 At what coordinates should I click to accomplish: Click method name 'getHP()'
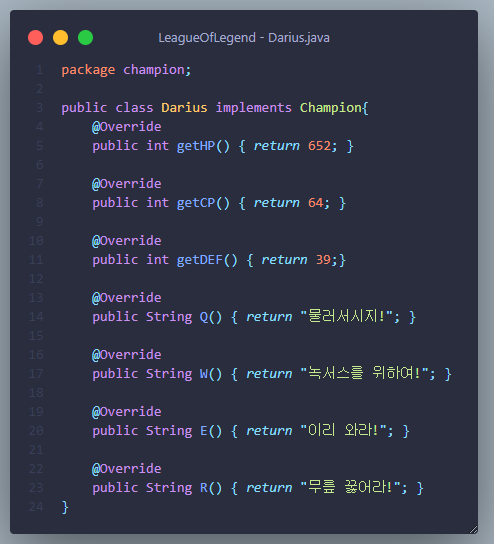(203, 146)
